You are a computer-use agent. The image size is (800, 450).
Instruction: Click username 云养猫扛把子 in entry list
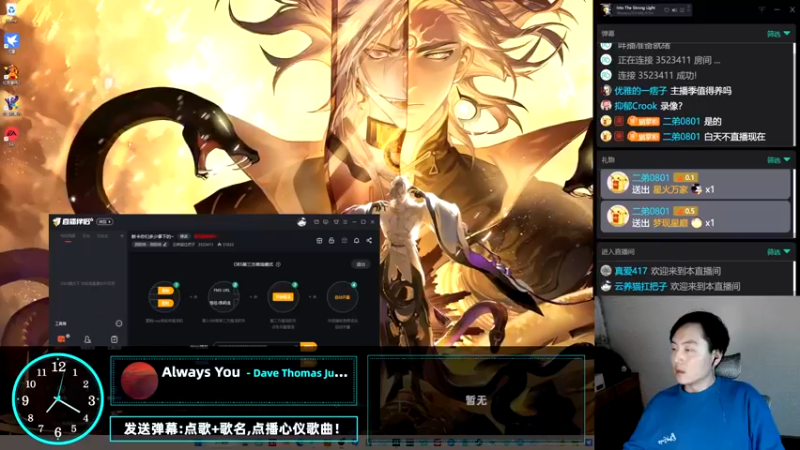pos(640,286)
